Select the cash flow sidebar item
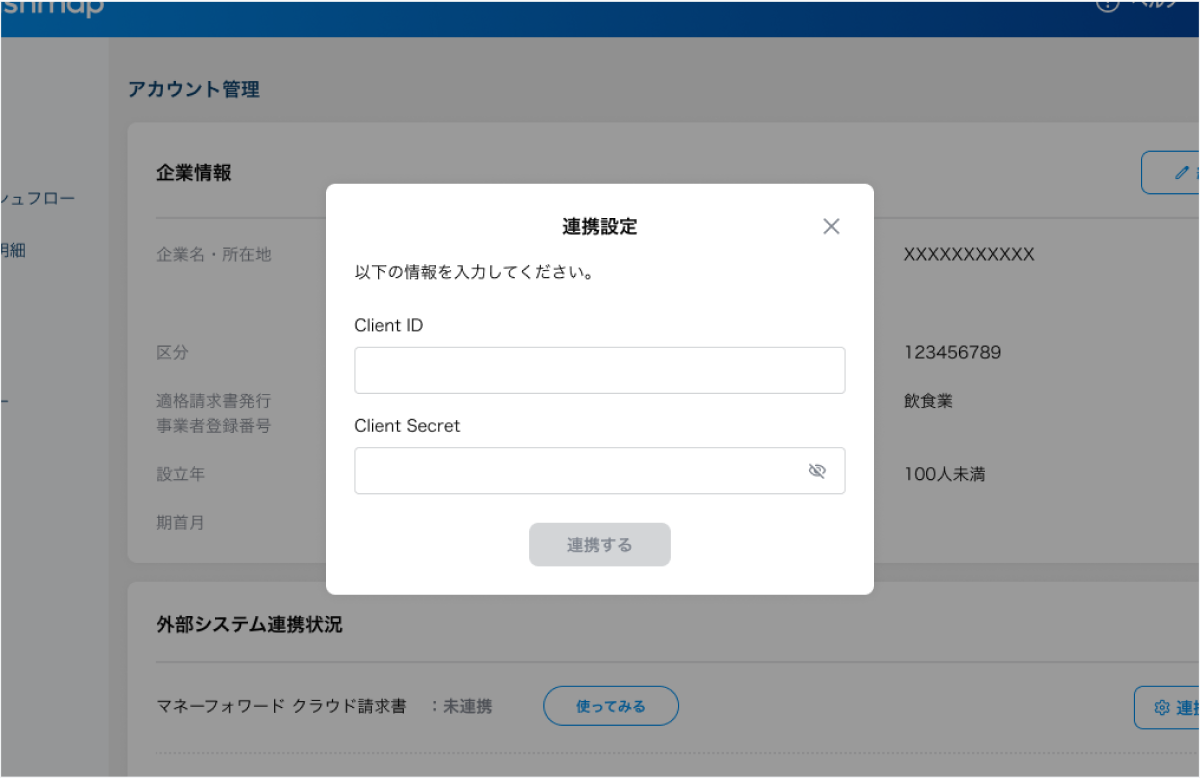 coord(38,198)
